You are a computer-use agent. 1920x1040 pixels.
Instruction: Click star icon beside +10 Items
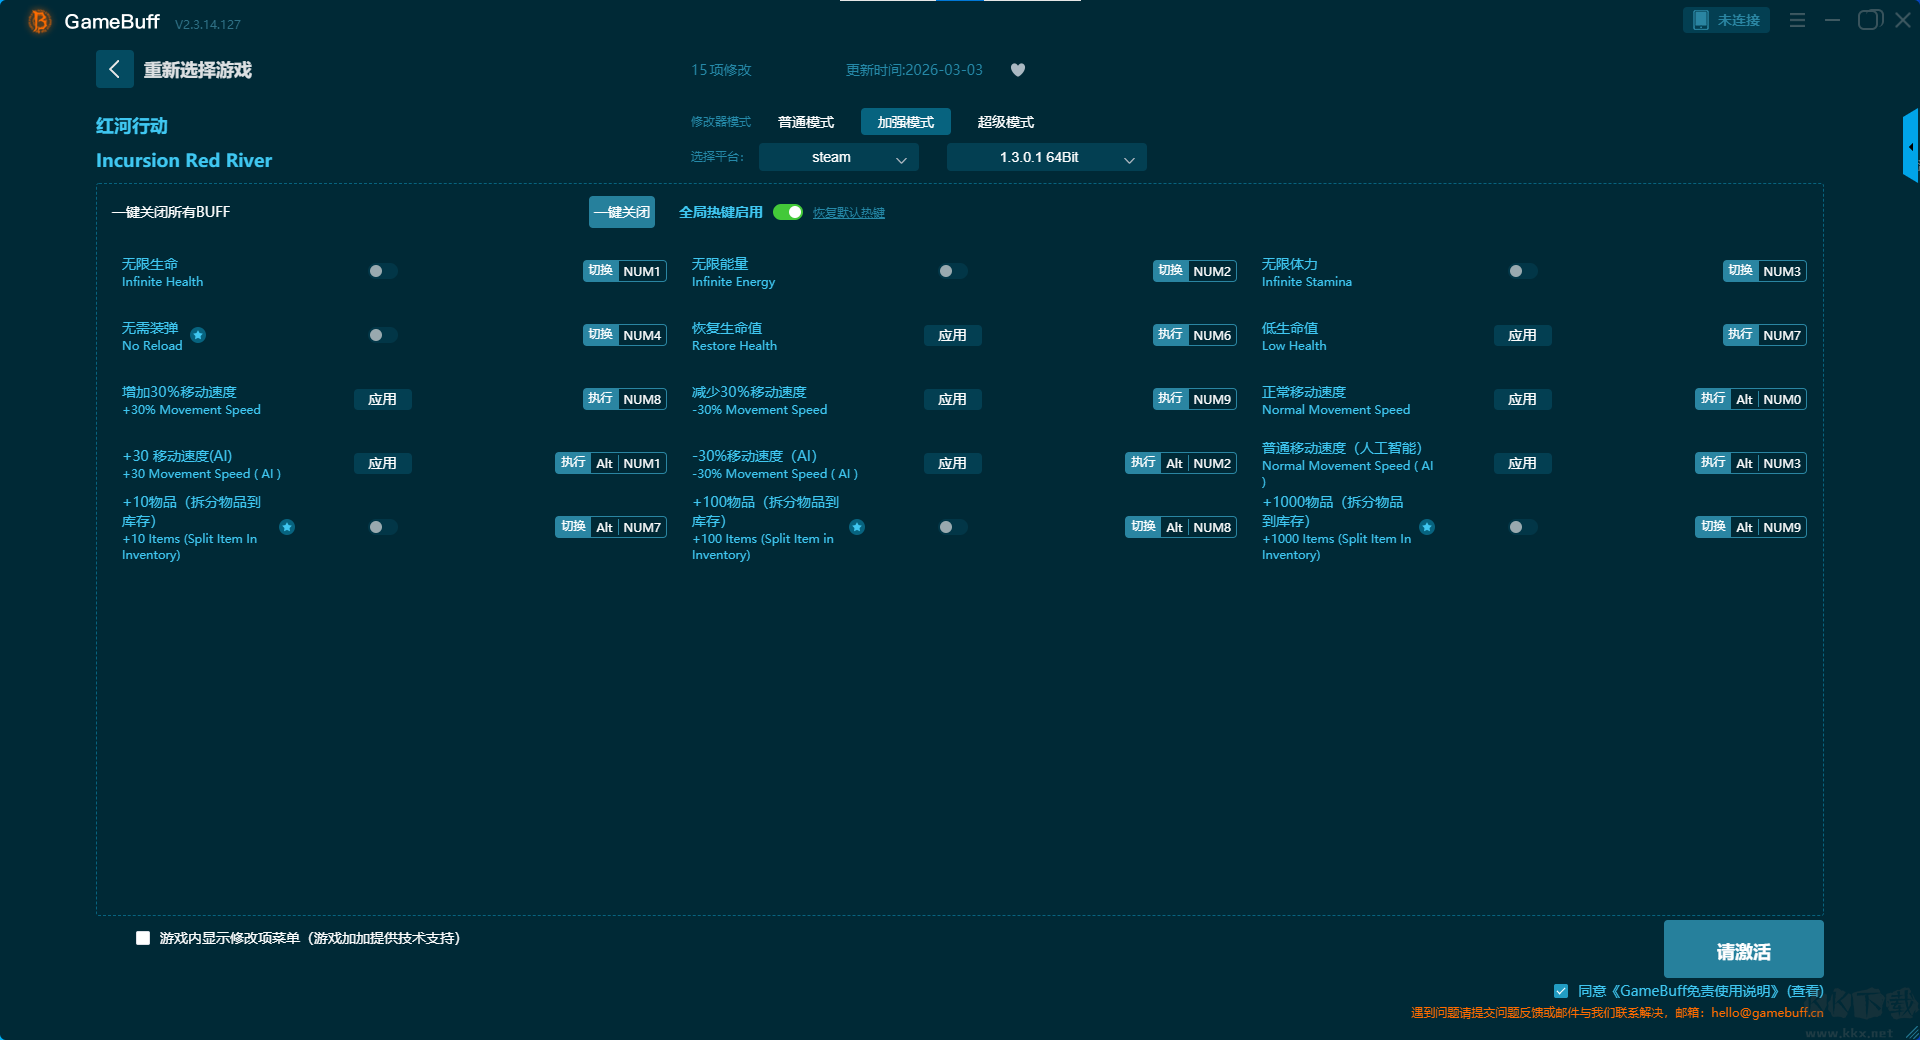pyautogui.click(x=287, y=527)
